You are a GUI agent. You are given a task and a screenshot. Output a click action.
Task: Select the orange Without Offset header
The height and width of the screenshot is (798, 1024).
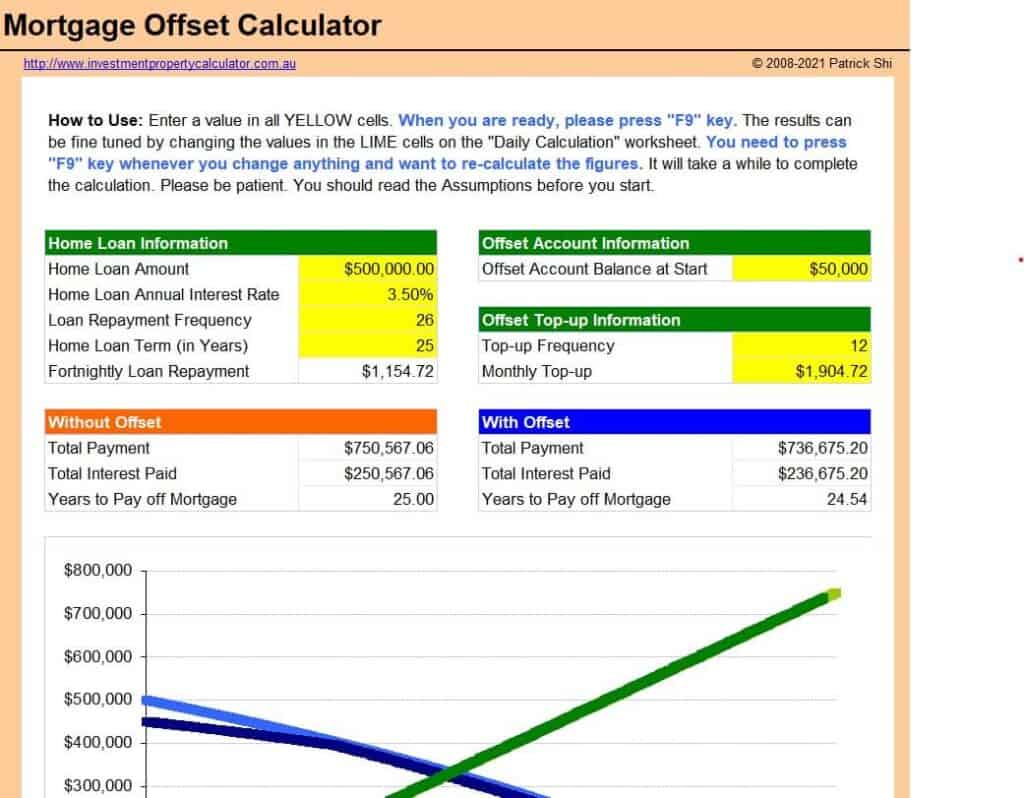pos(240,422)
